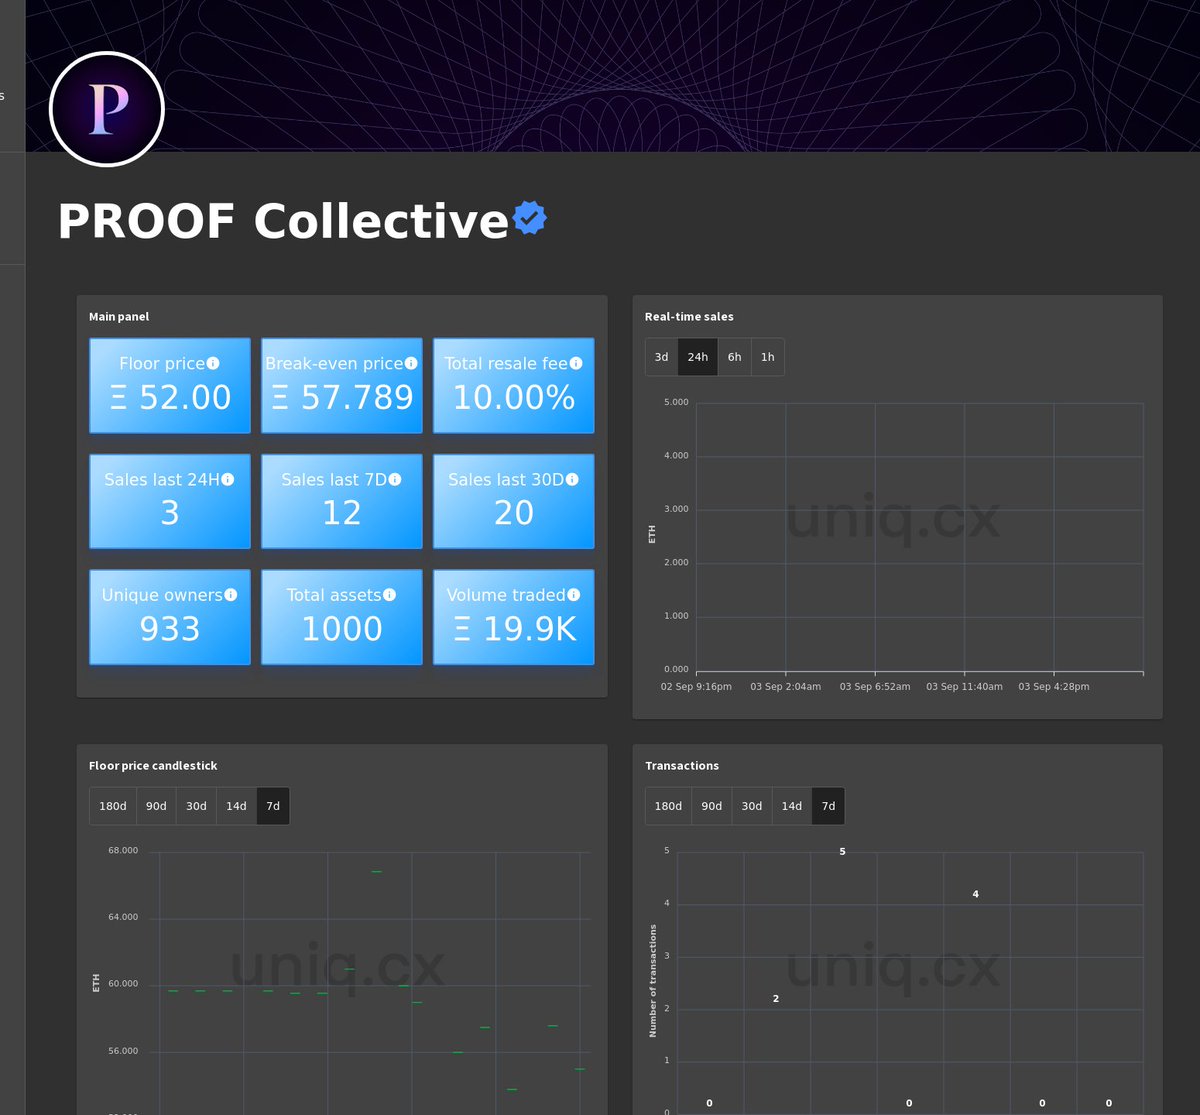Click the Total assets info icon
The width and height of the screenshot is (1200, 1115).
pyautogui.click(x=390, y=595)
